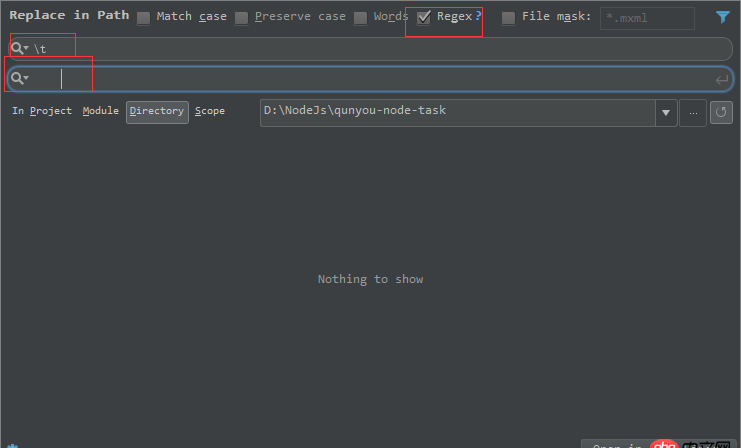Click the Nothing to show message
The width and height of the screenshot is (741, 448).
pyautogui.click(x=370, y=279)
